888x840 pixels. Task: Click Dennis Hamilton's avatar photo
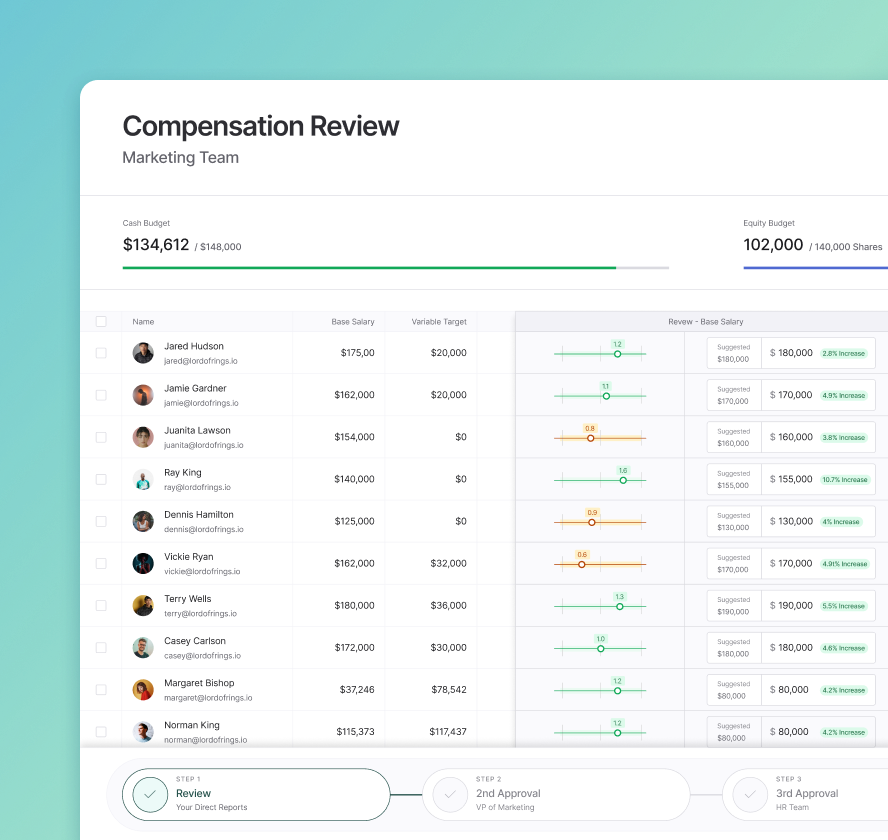point(143,521)
